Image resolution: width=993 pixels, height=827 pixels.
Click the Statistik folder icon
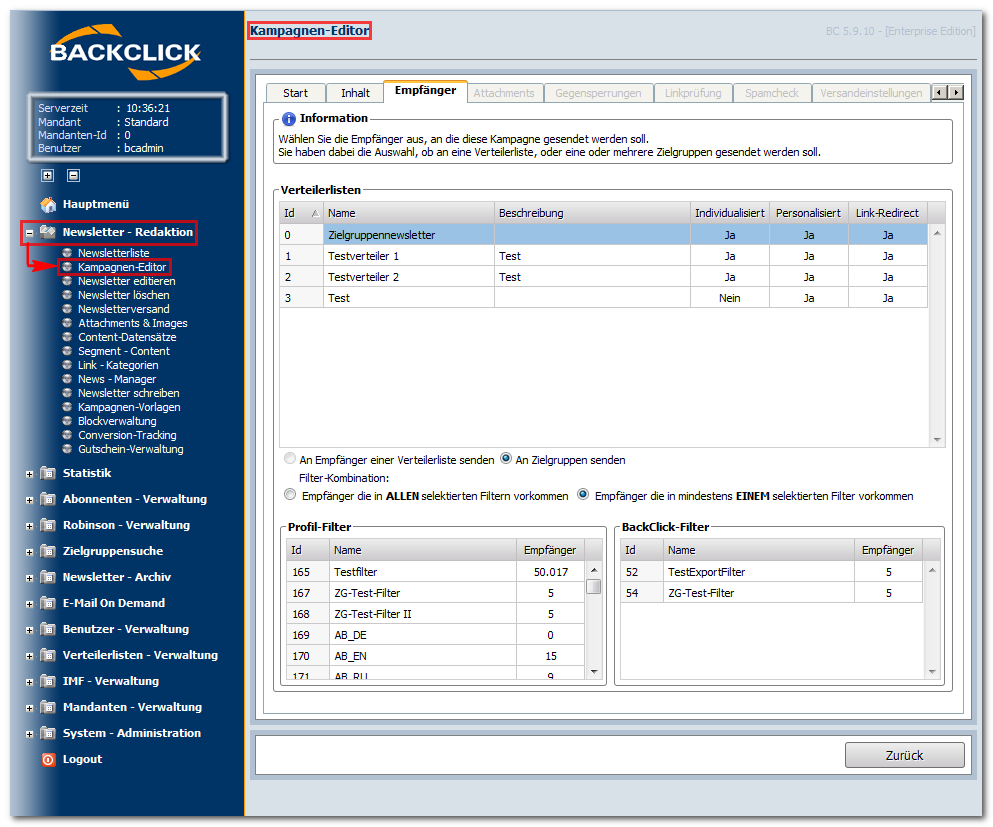point(48,473)
